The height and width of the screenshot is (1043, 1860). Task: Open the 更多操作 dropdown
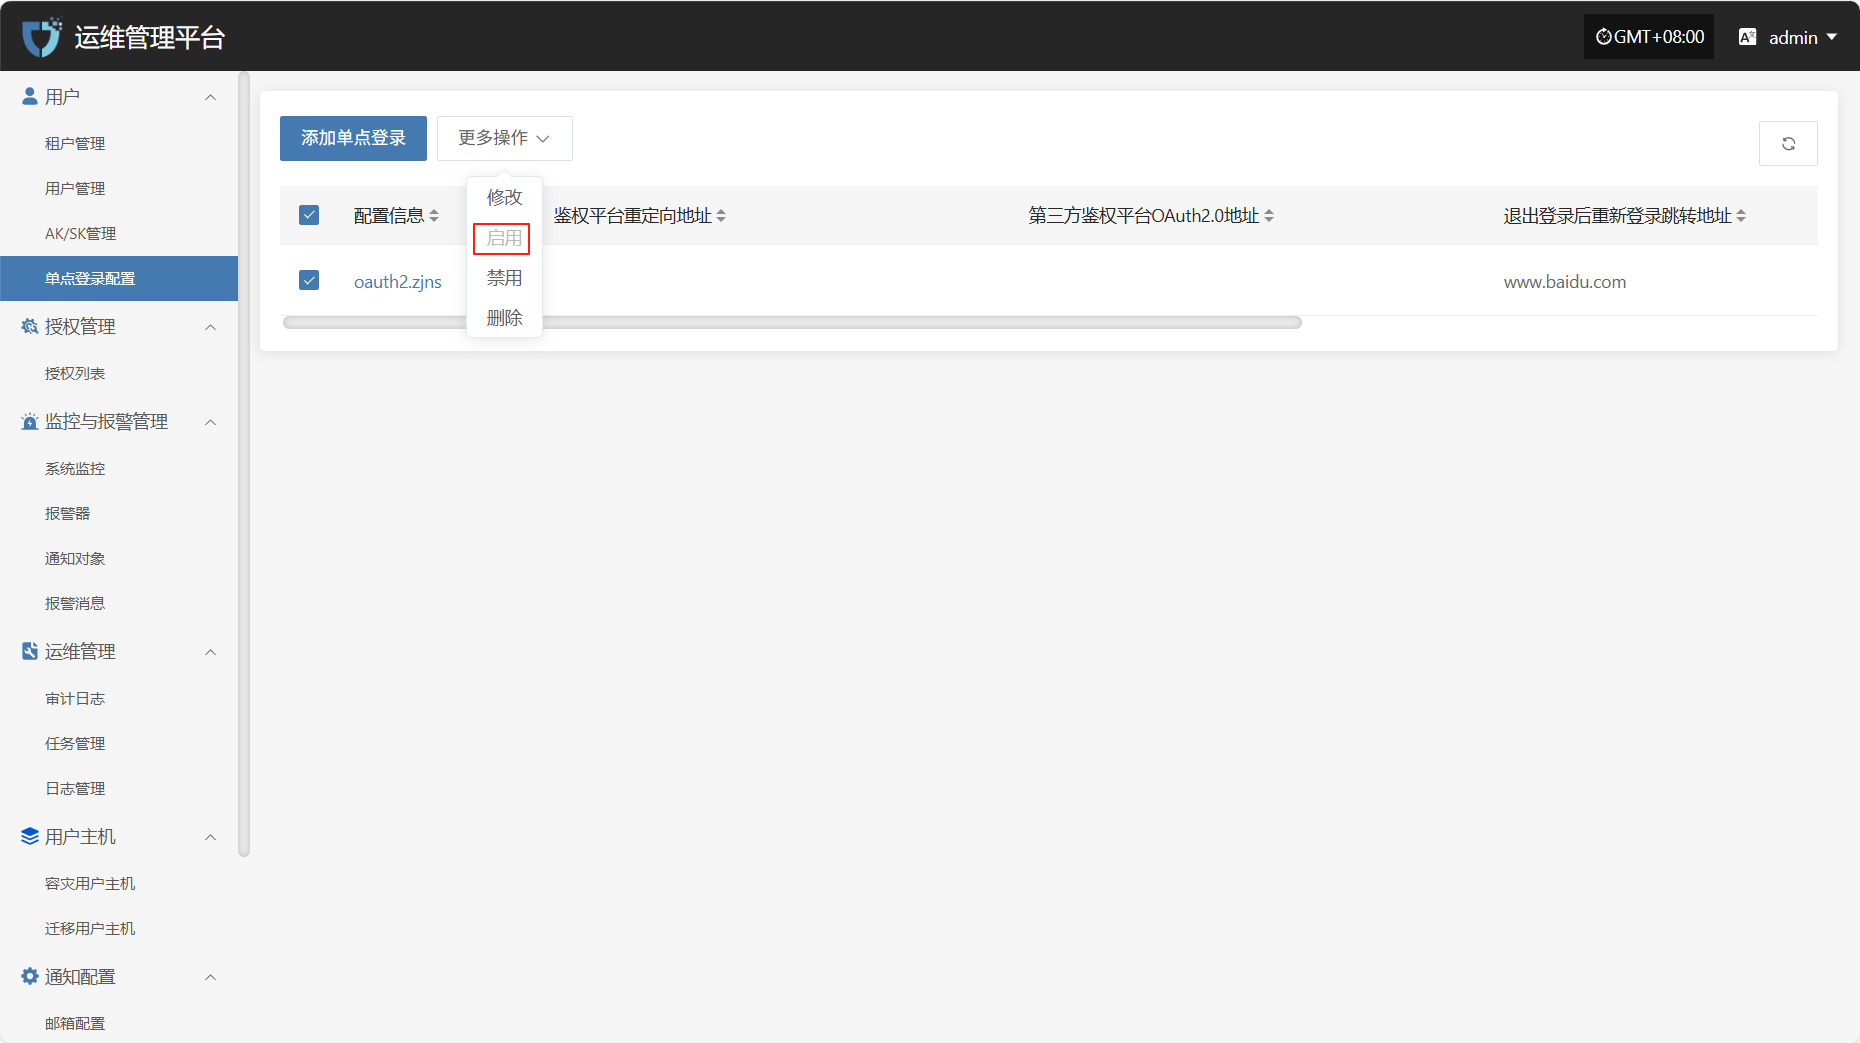coord(504,138)
